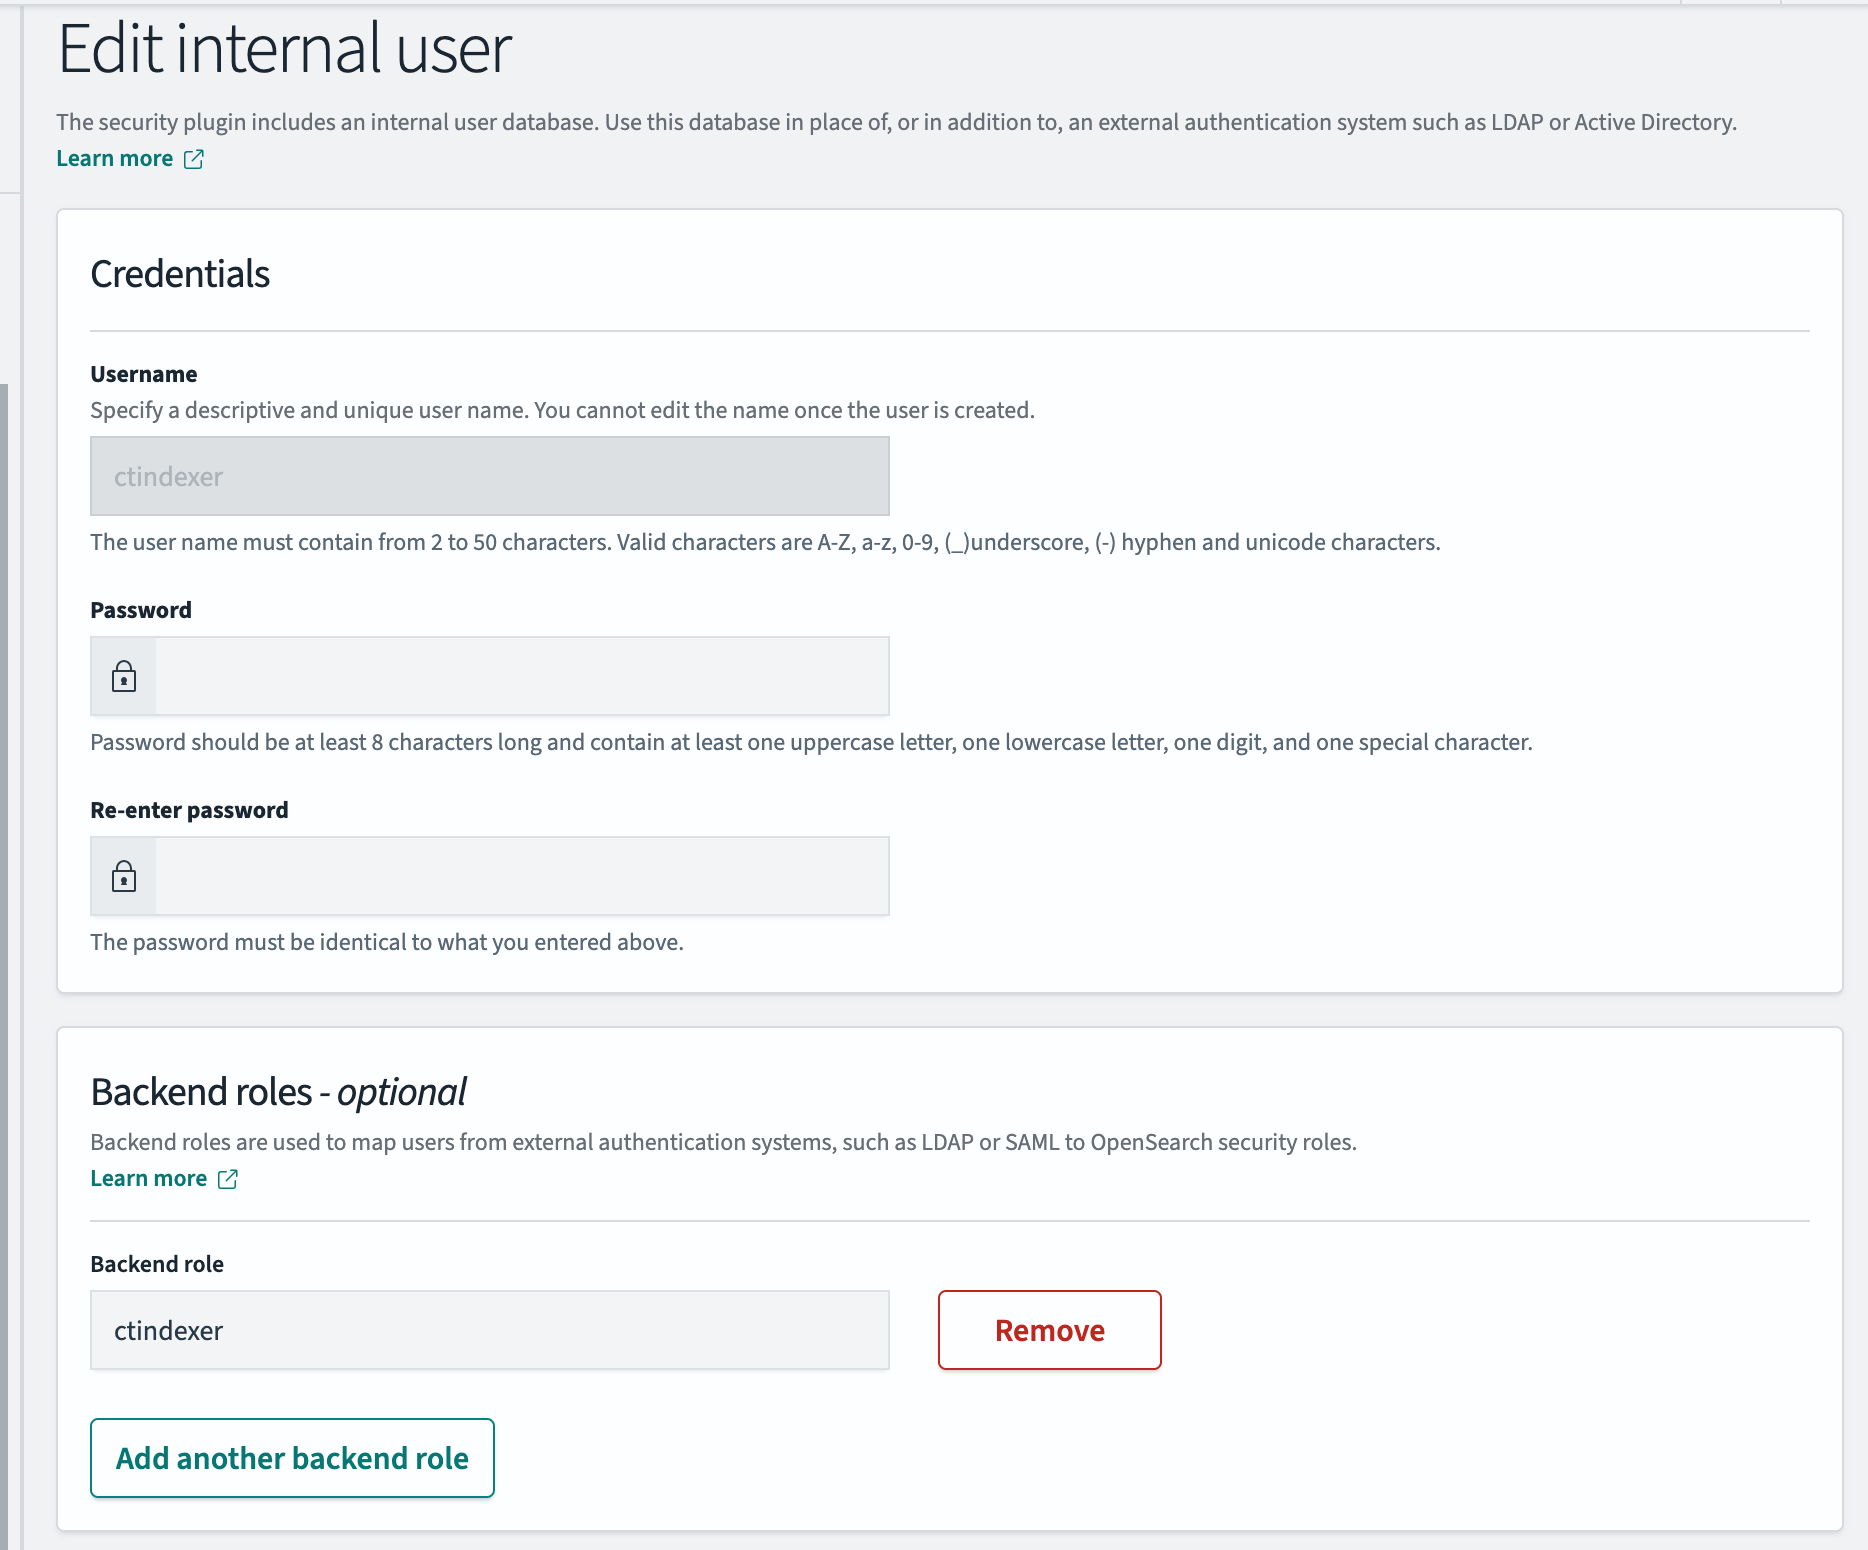Click the disabled ctindexer Username field

[489, 477]
